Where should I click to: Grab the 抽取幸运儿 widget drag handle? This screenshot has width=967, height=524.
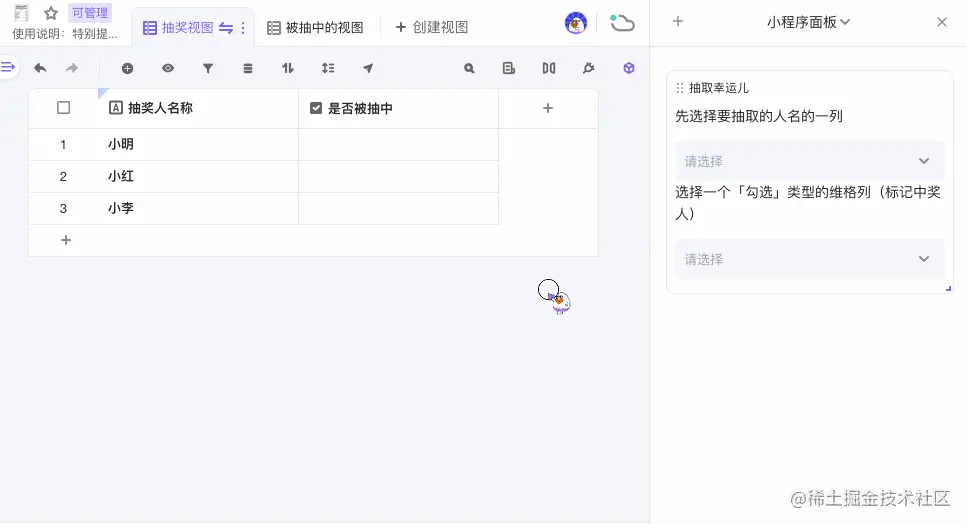coord(680,88)
